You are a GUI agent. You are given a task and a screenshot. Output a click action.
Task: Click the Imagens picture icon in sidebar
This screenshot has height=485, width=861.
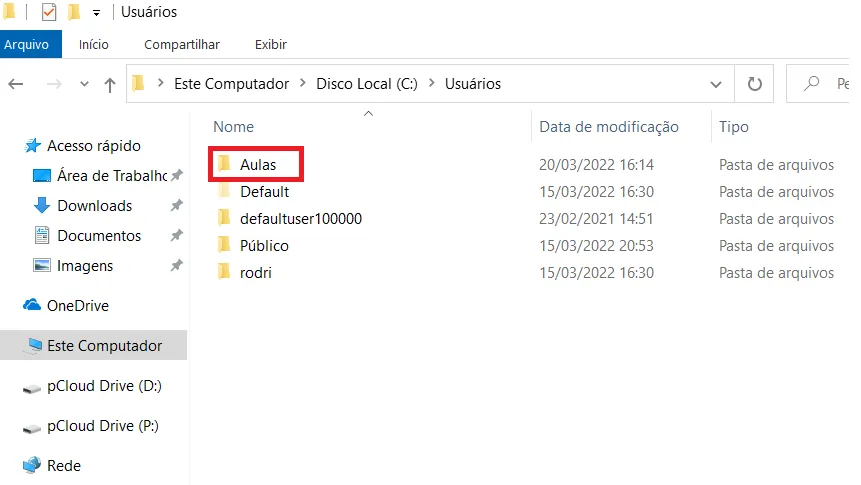pos(42,265)
